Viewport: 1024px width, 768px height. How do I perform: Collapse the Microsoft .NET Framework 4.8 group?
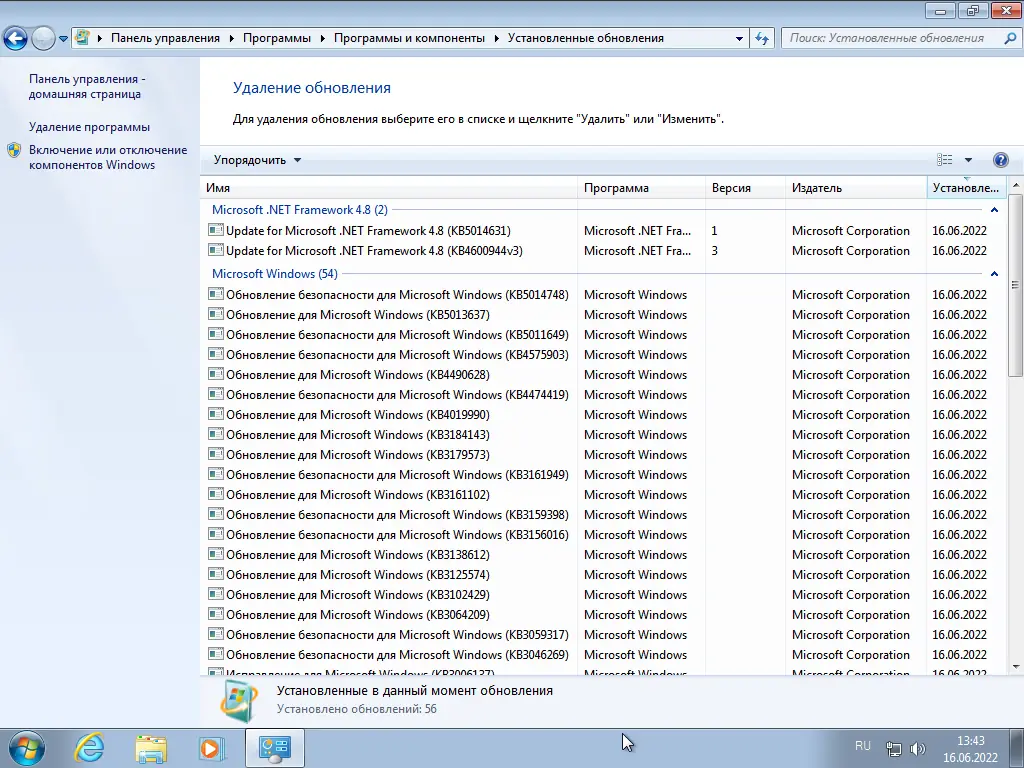[x=995, y=210]
